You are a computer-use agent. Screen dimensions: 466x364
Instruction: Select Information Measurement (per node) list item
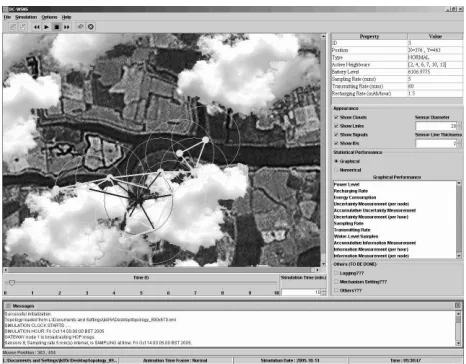coord(371,256)
